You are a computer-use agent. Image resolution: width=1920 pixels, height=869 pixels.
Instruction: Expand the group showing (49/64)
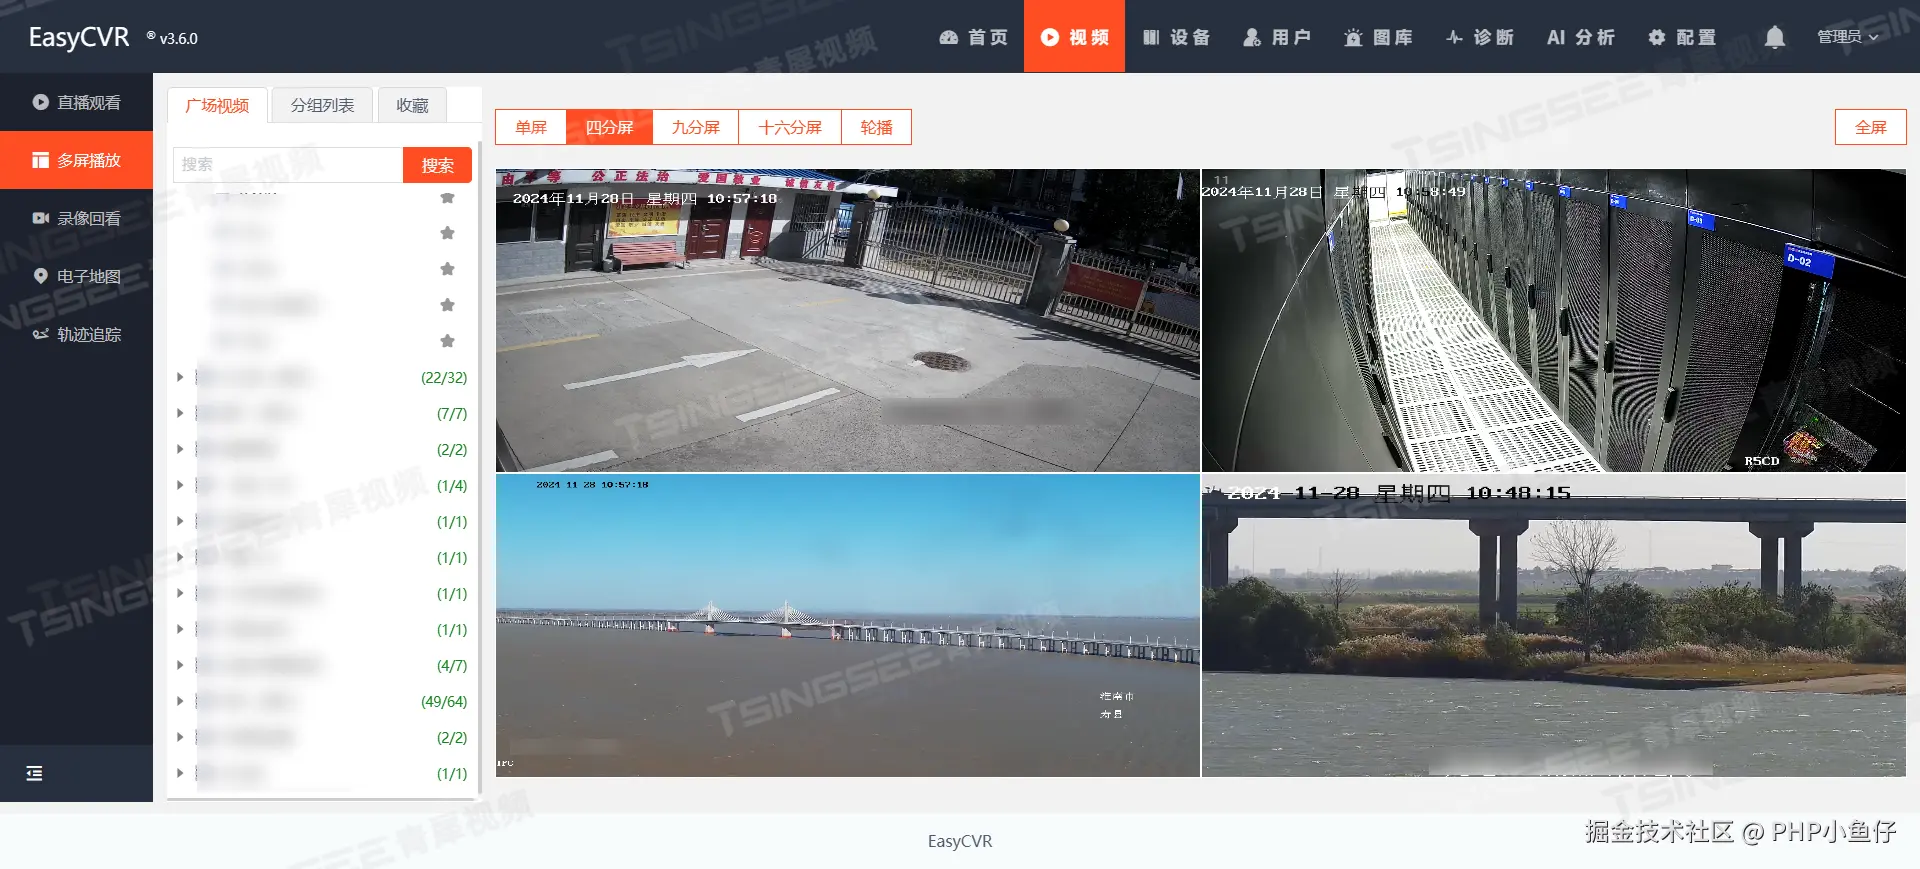(180, 701)
